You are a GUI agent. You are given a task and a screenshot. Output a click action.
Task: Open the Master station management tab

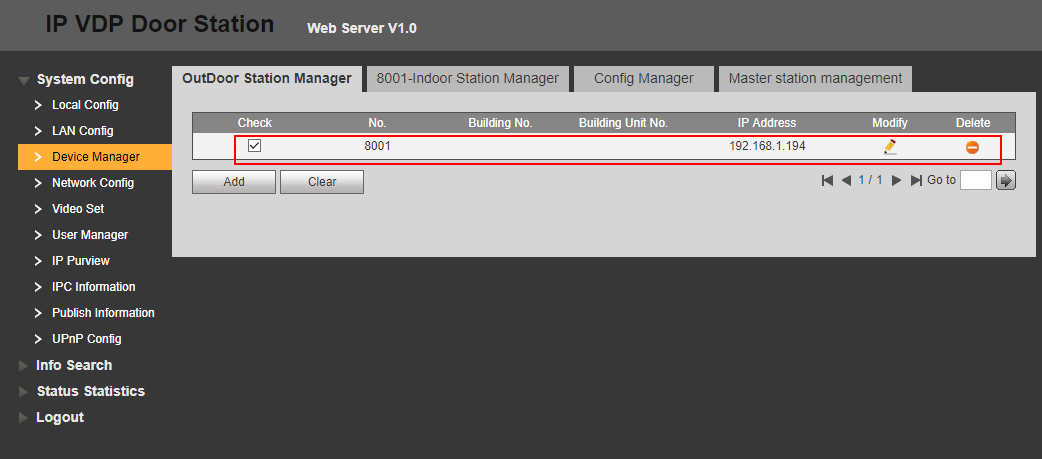point(815,79)
